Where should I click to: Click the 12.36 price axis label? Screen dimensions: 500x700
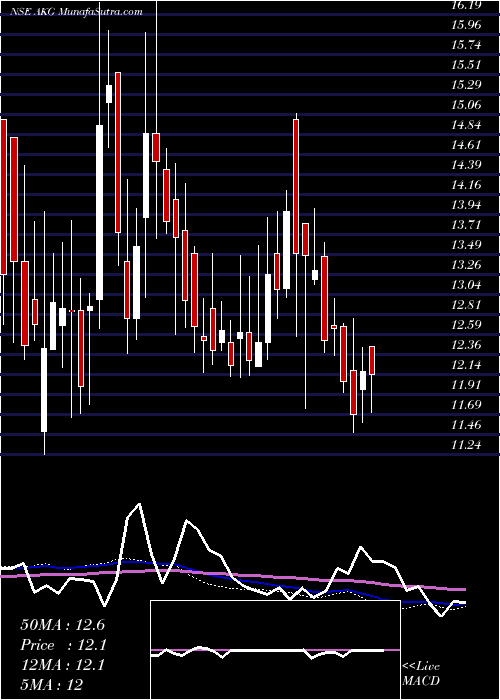pyautogui.click(x=466, y=345)
